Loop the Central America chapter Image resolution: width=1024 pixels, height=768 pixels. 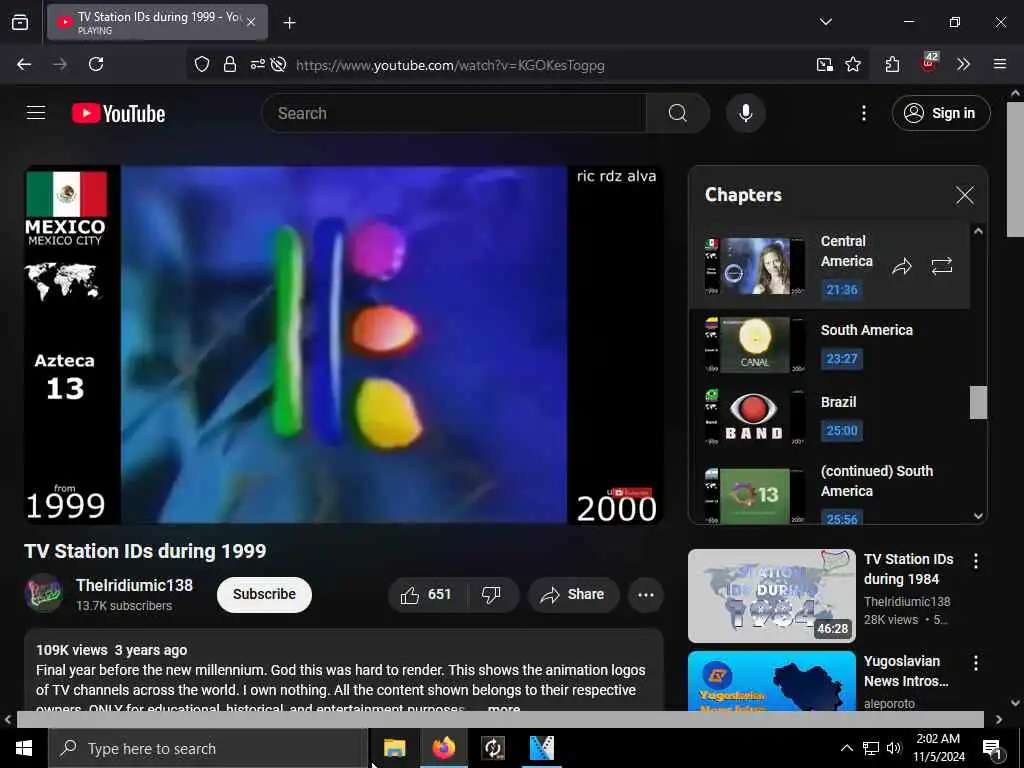tap(942, 266)
